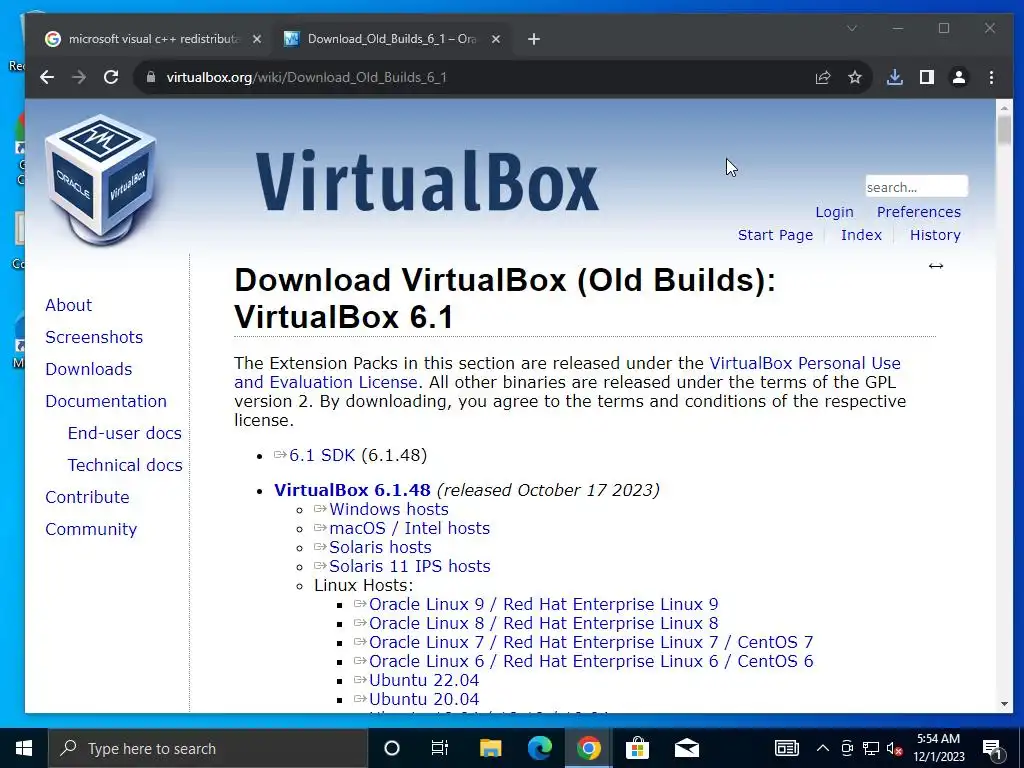This screenshot has height=768, width=1024.
Task: Download the Windows hosts installer
Action: 389,509
